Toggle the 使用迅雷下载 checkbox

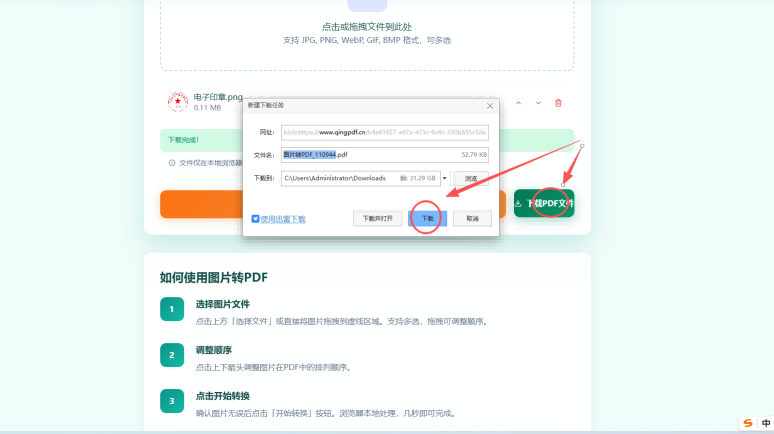[255, 219]
